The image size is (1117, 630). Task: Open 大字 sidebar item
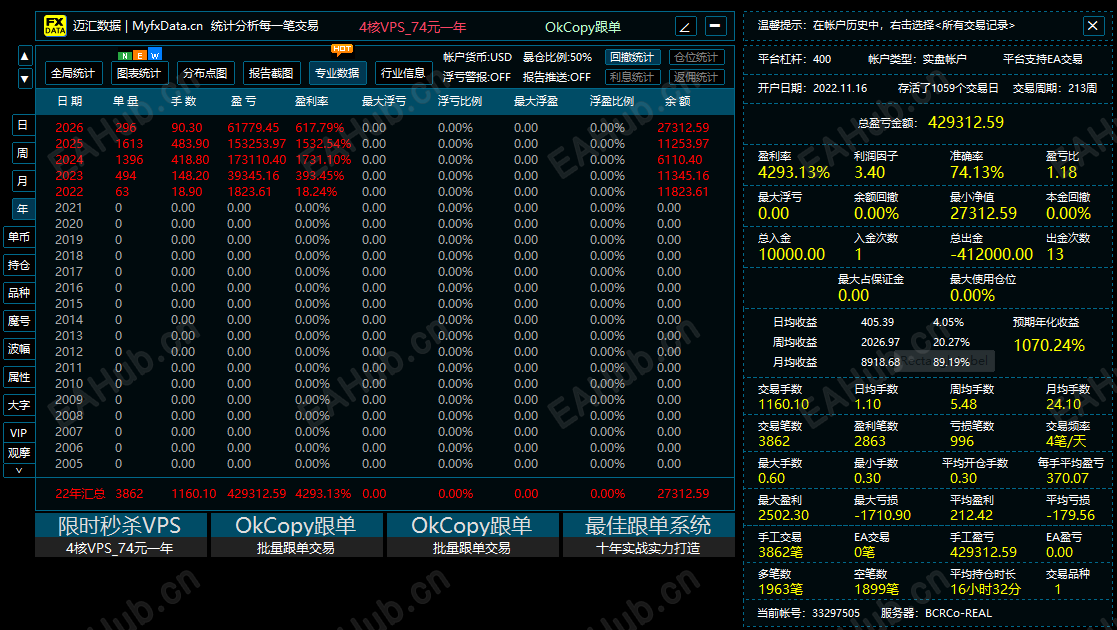tap(19, 405)
